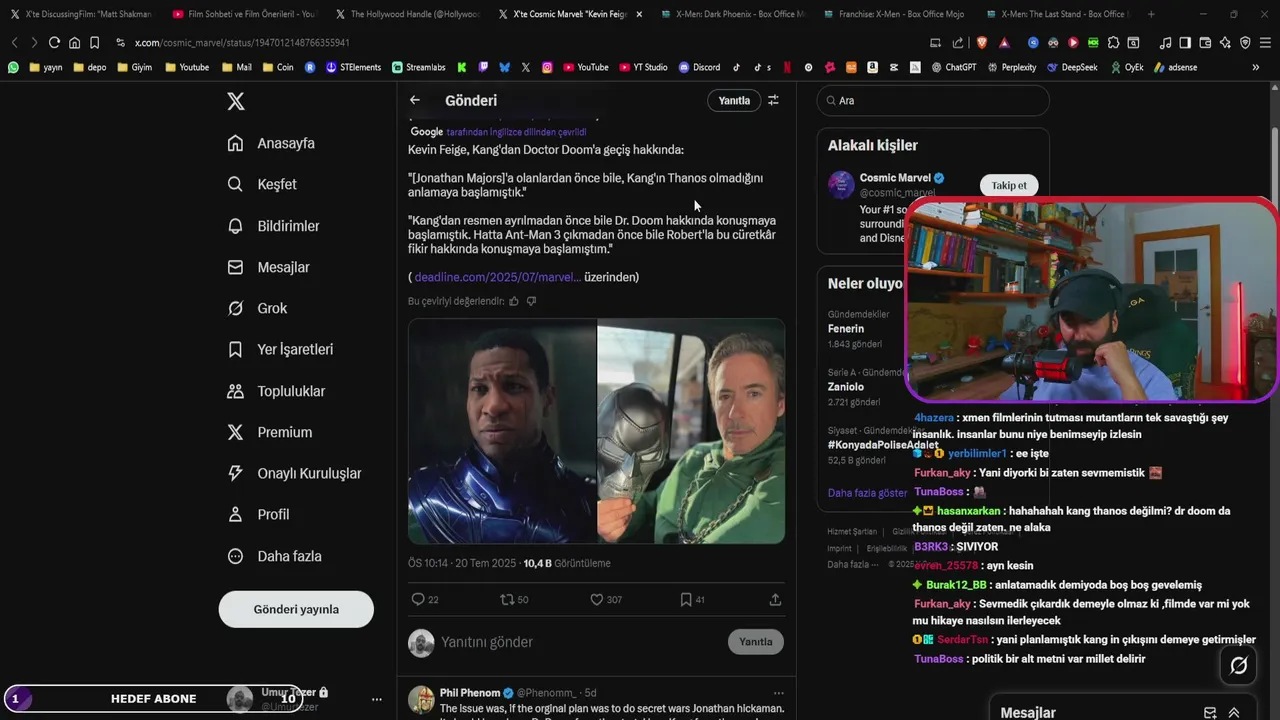Click the Ara search field

click(933, 100)
